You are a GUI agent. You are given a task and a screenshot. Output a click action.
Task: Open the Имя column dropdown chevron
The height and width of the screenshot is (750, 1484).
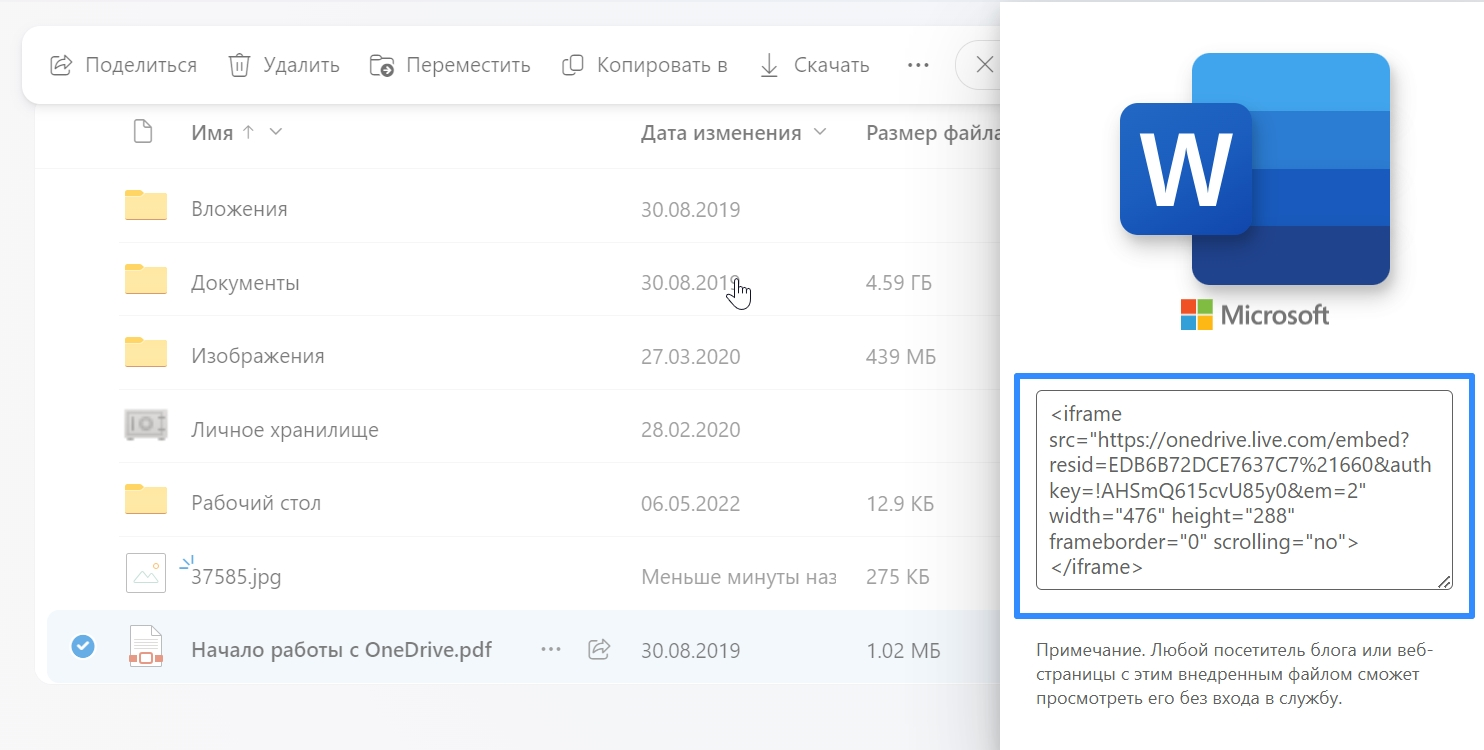point(276,132)
